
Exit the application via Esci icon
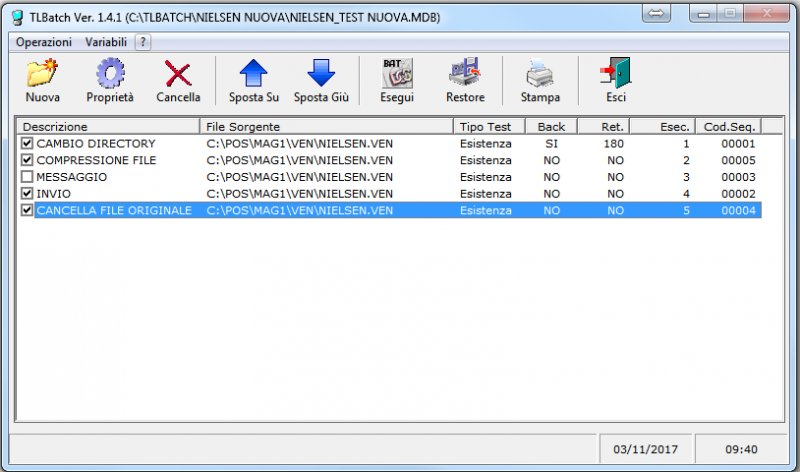click(615, 76)
